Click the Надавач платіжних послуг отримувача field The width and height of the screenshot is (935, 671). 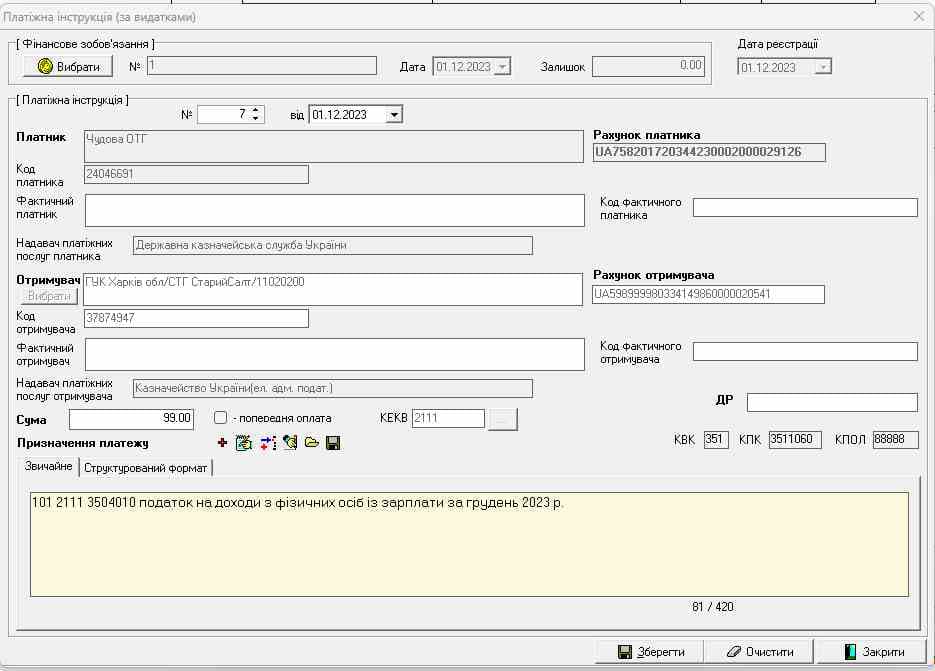(x=332, y=388)
